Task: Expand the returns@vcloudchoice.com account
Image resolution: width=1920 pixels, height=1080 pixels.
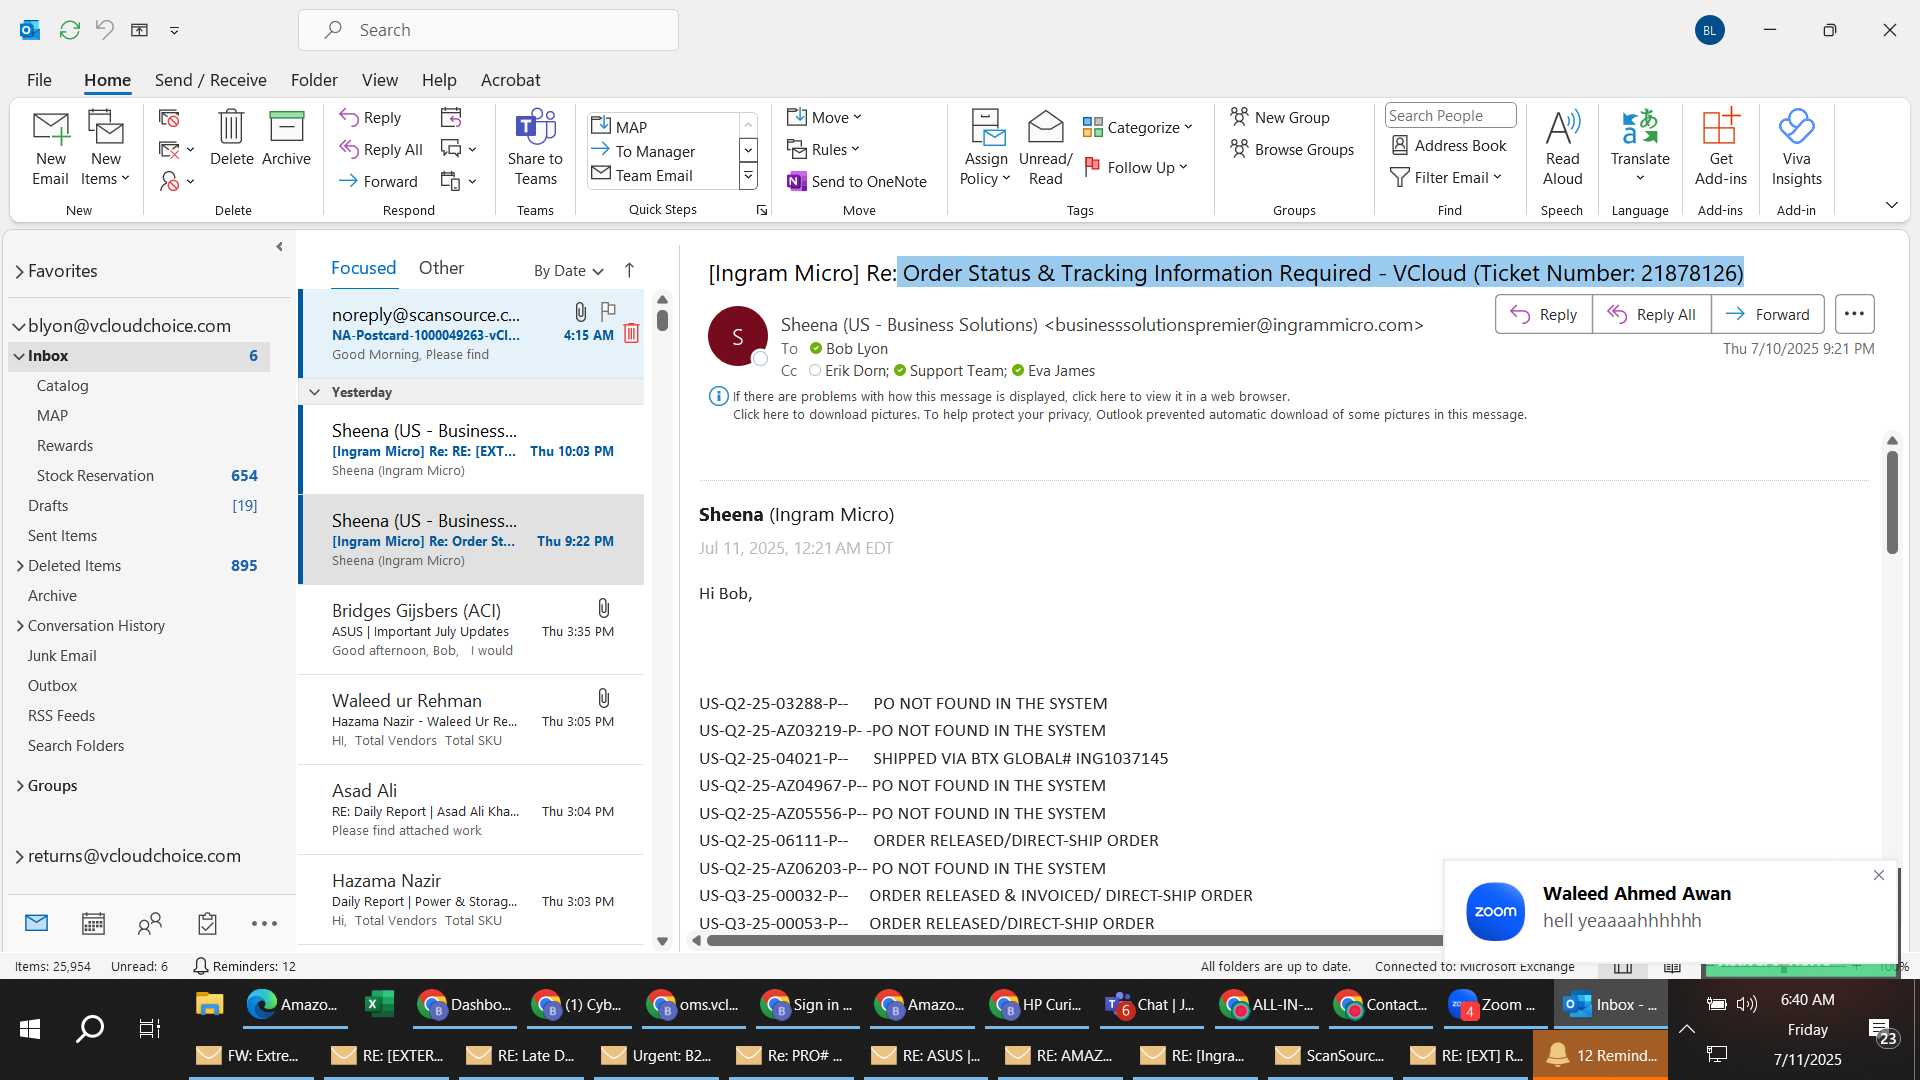Action: (19, 856)
